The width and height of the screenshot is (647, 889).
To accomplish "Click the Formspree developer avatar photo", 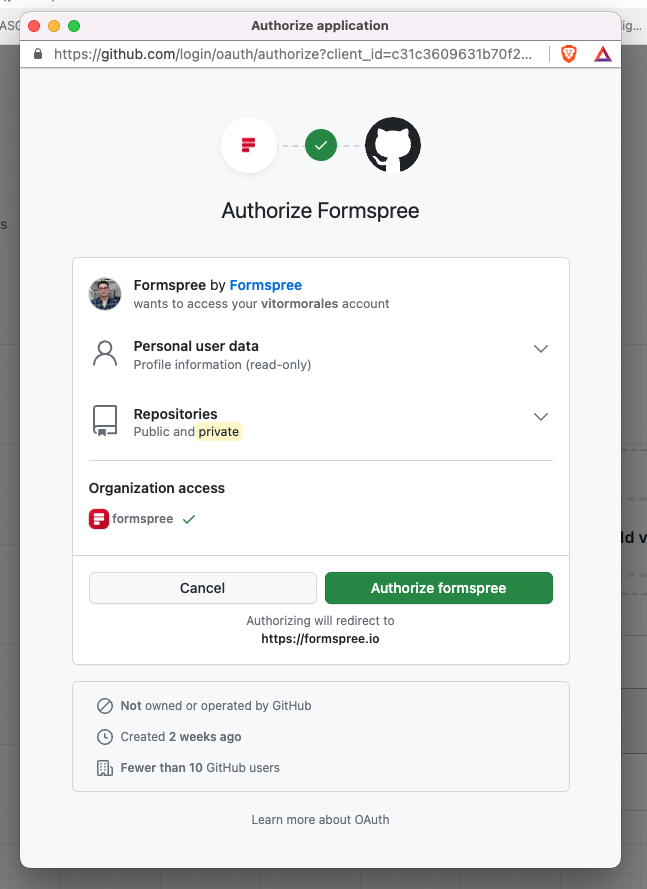I will tap(105, 294).
